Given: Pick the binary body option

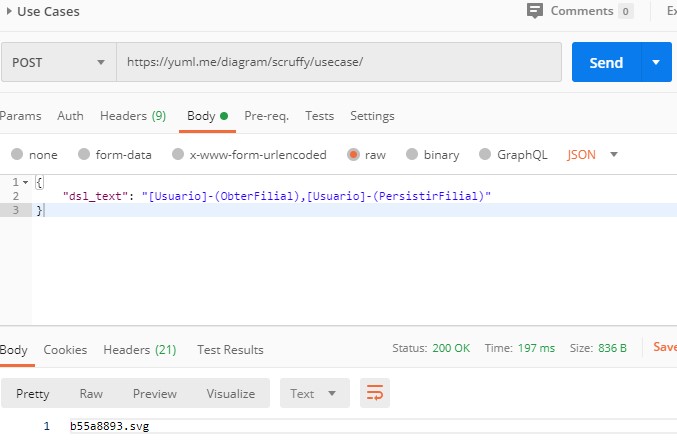Looking at the screenshot, I should 411,155.
